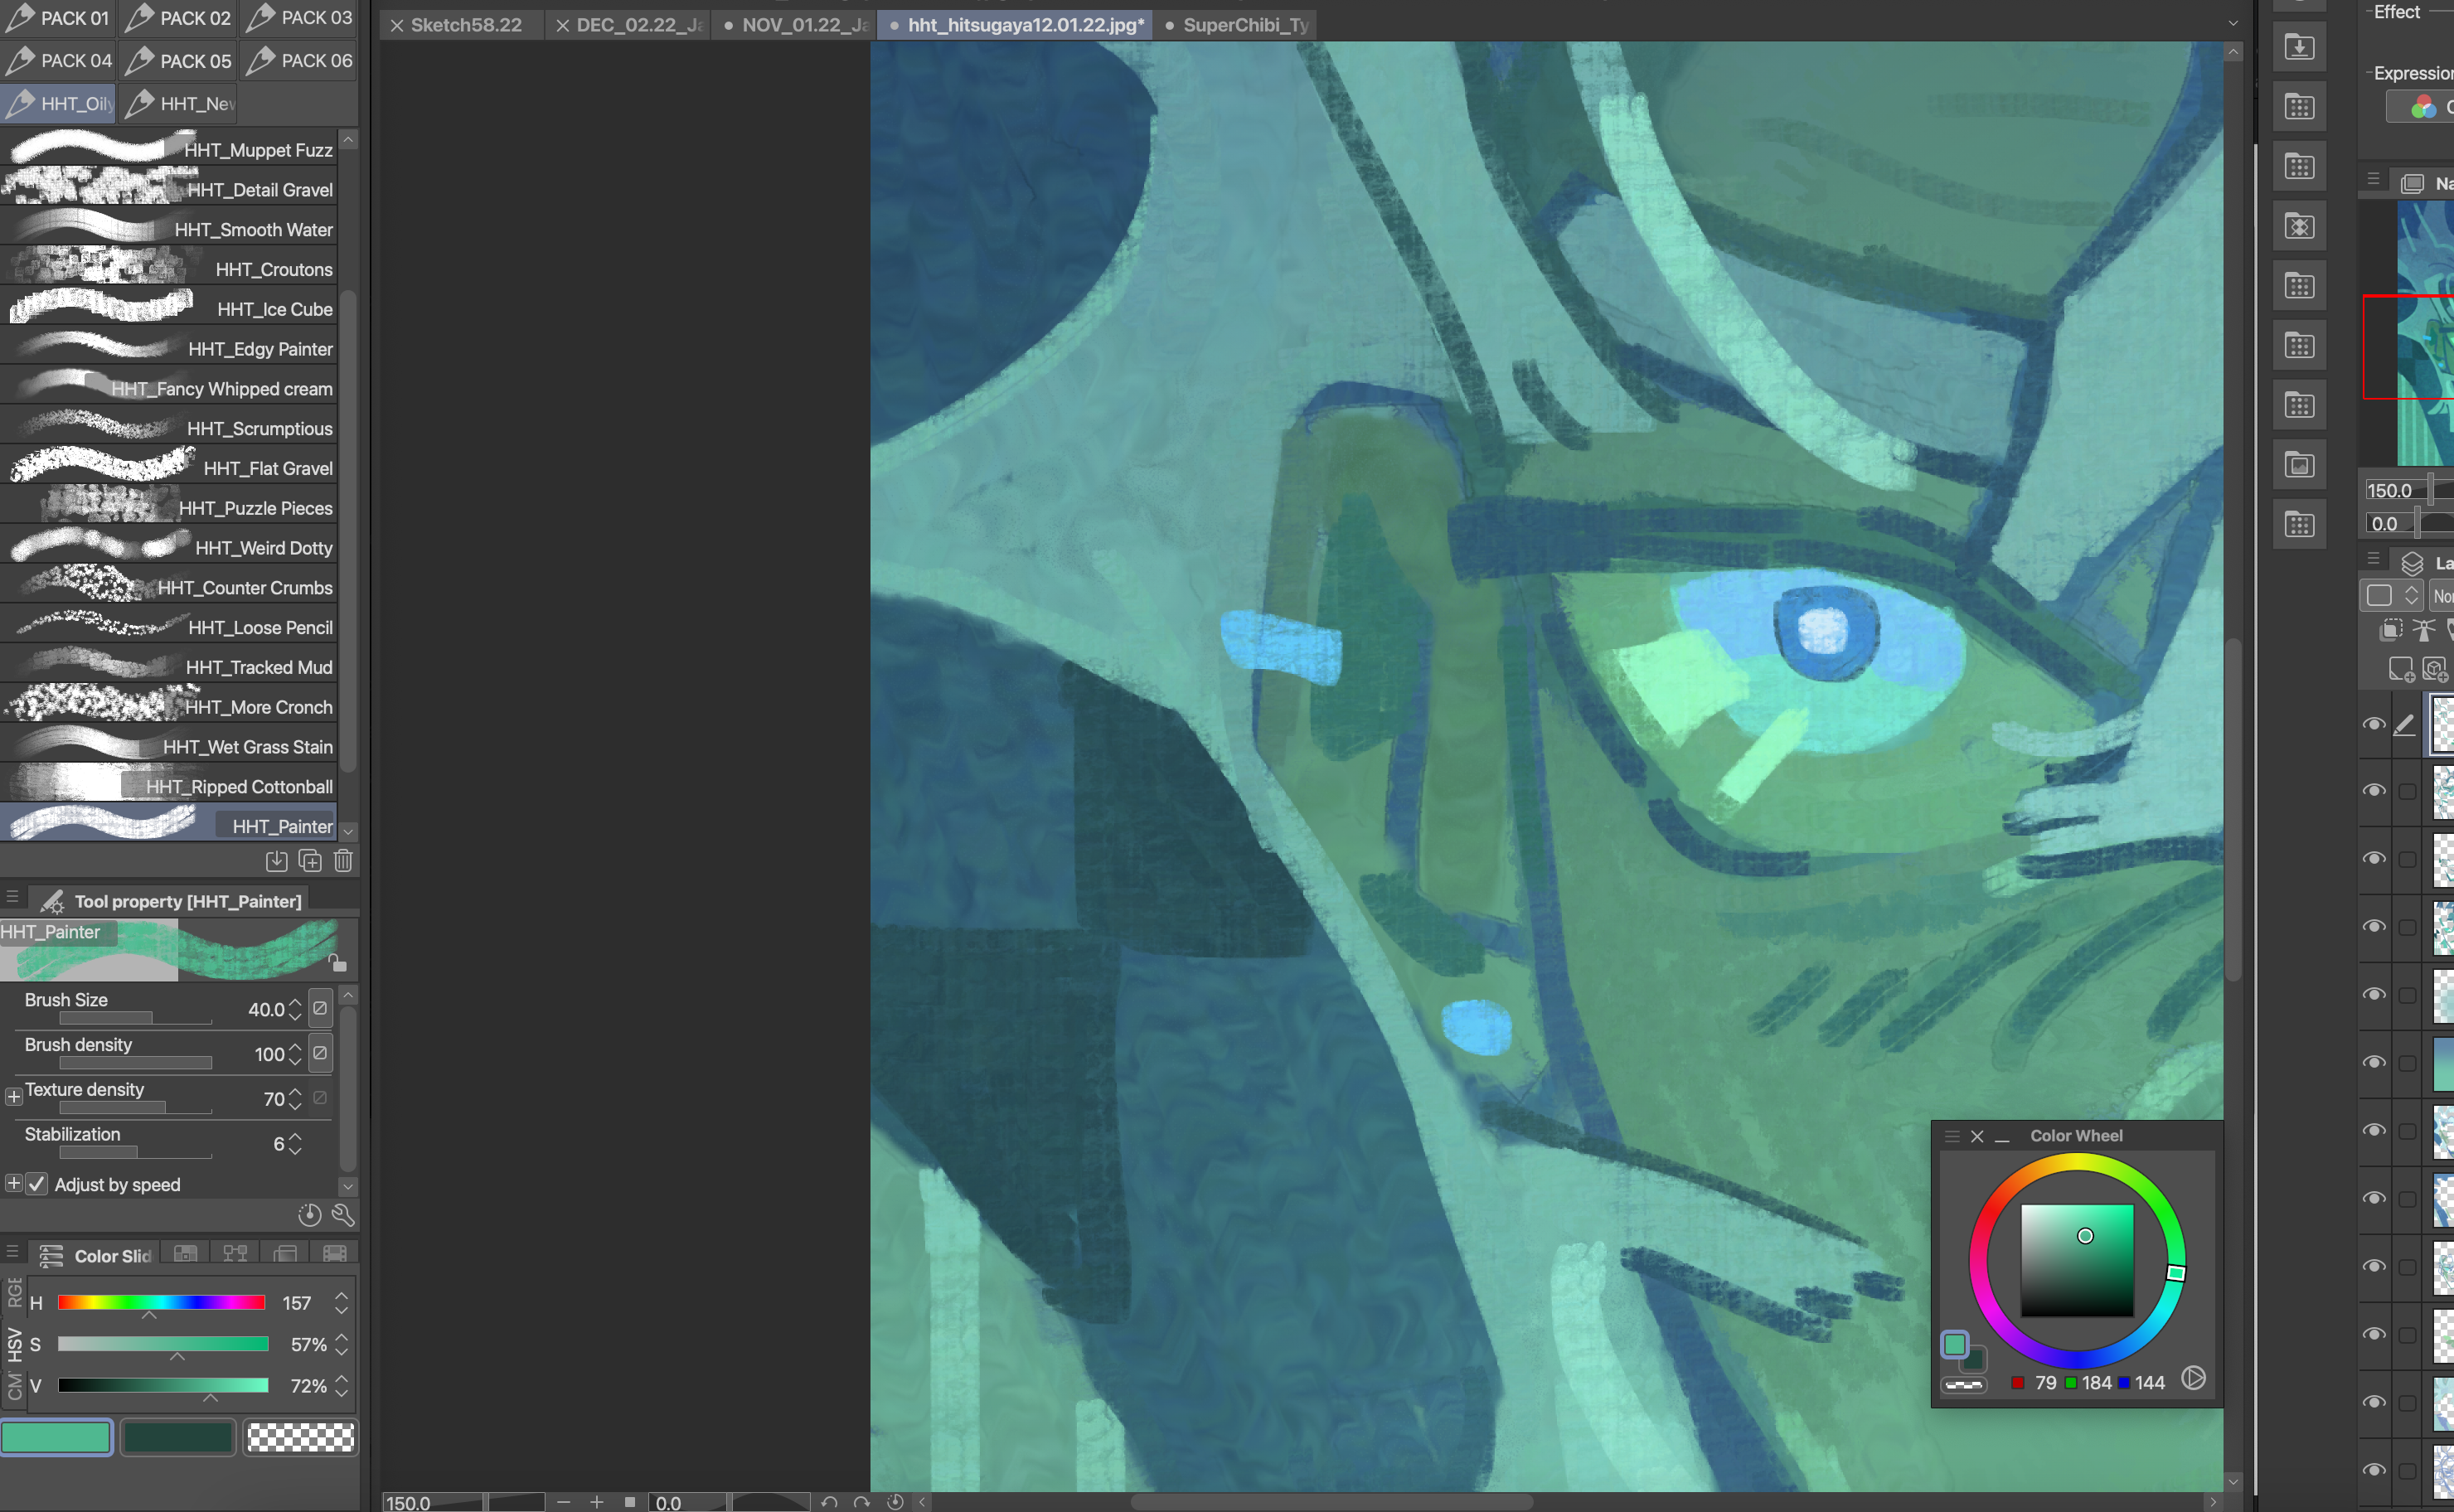Click the lock icon on HHT_Painter preview
The width and height of the screenshot is (2454, 1512).
tap(338, 963)
